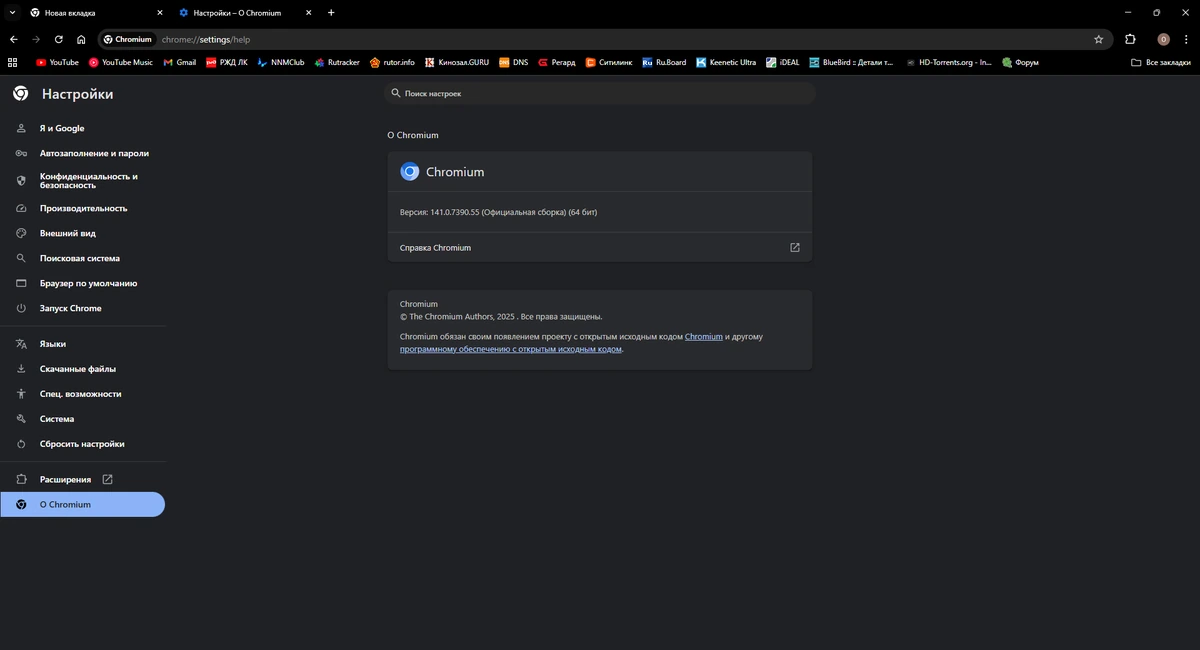The height and width of the screenshot is (650, 1200).
Task: Reload the page with refresh icon
Action: coord(59,39)
